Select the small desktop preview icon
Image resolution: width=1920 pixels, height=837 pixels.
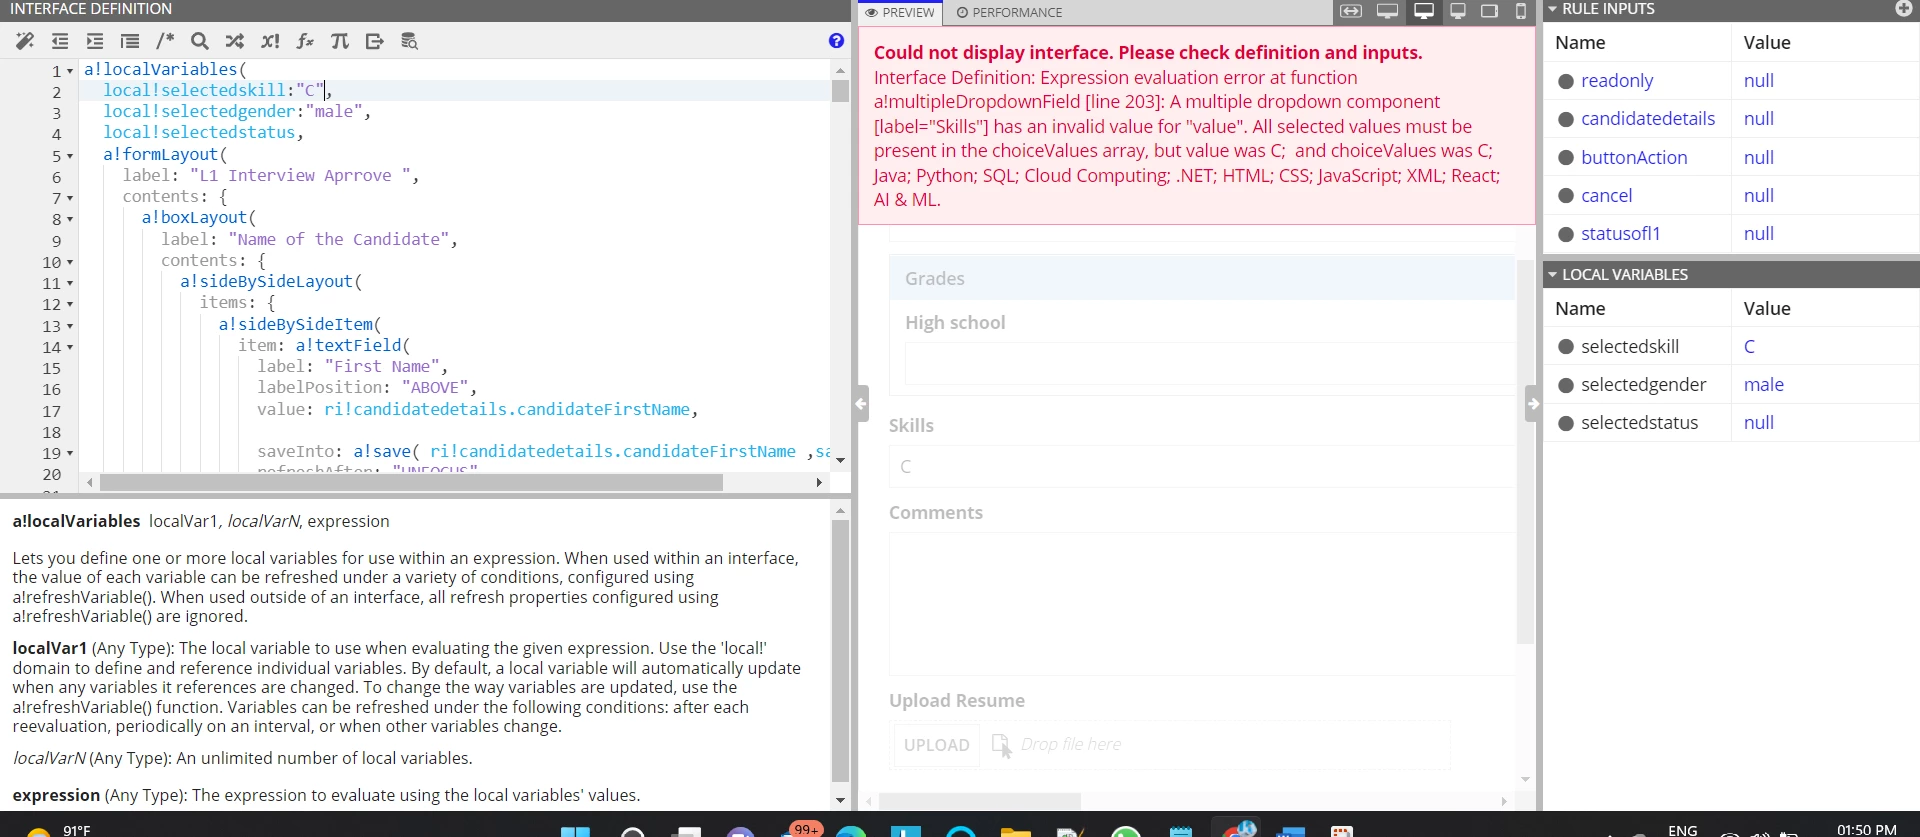(x=1458, y=11)
